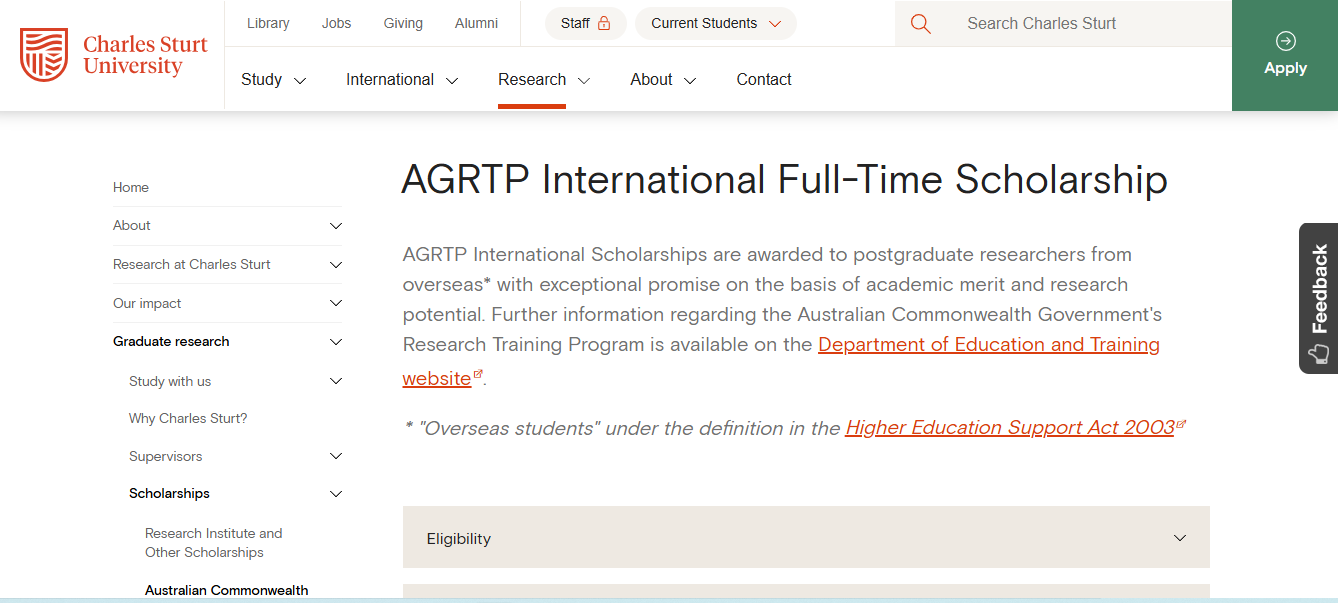Open the Library link
Screen dimensions: 1338x603
[x=268, y=23]
